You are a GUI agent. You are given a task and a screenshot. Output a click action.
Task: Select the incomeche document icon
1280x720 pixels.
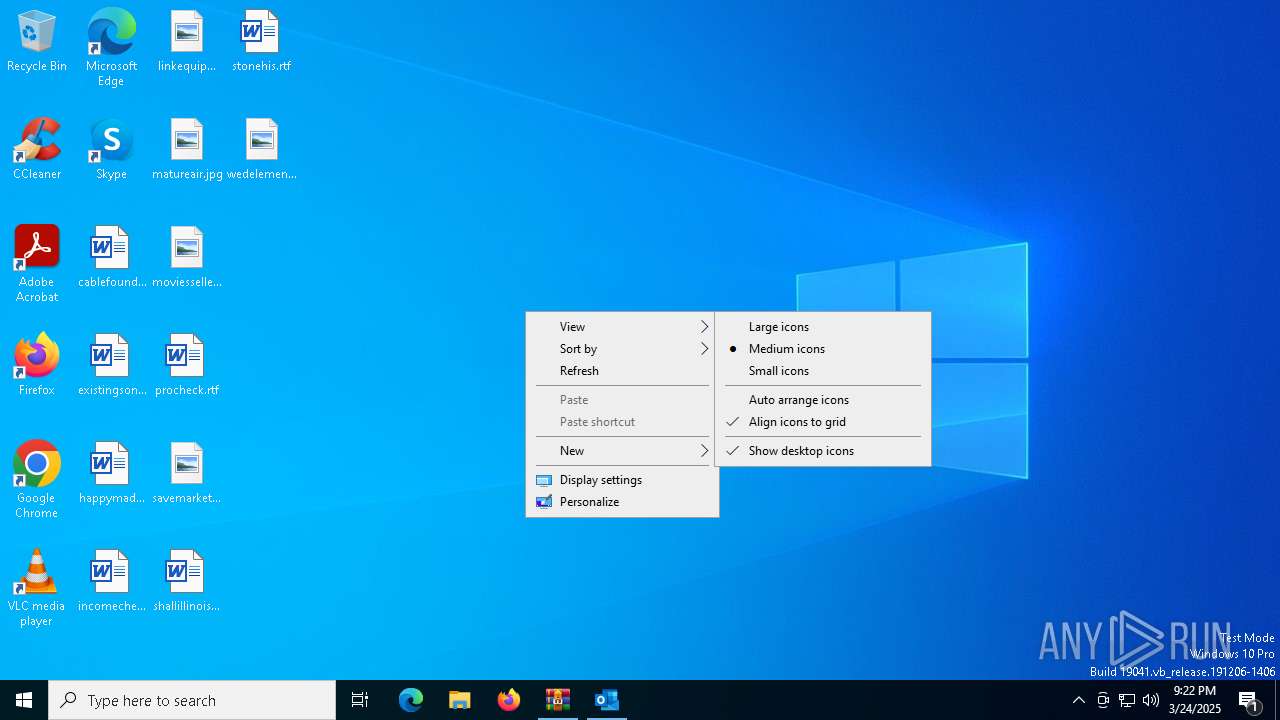click(112, 581)
